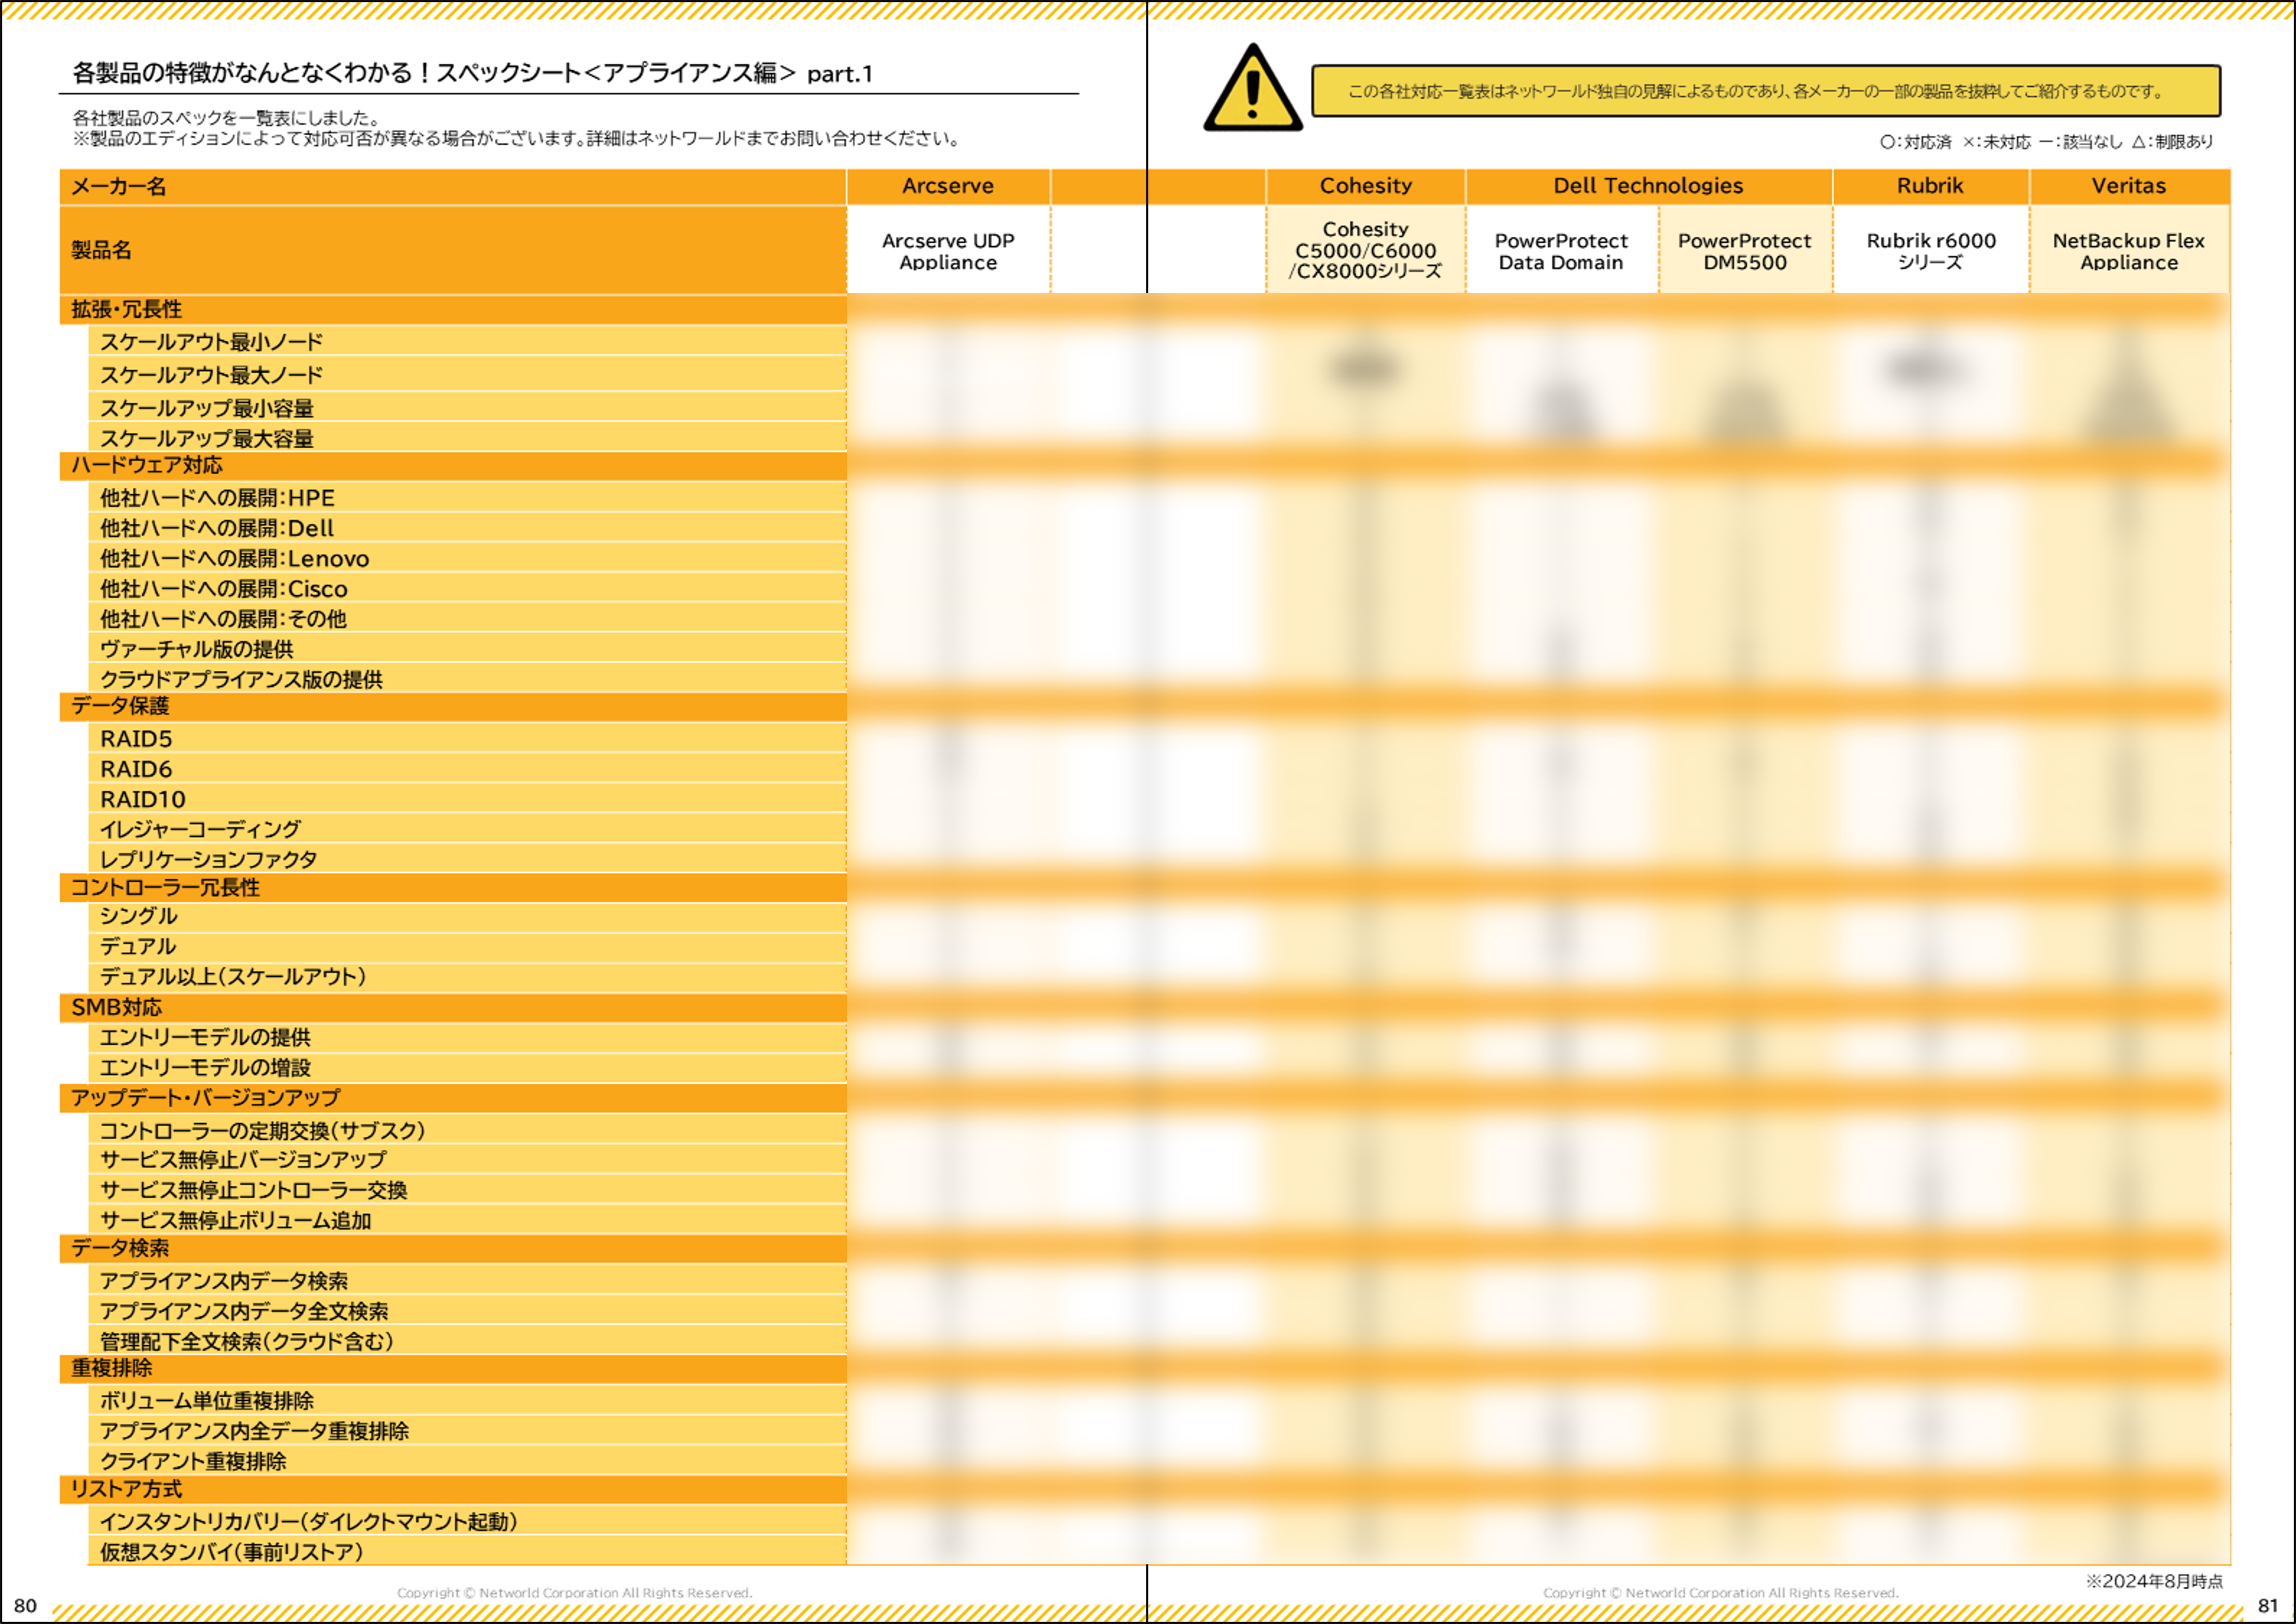Click the エントリーモデルの増設 row label

pos(467,1068)
